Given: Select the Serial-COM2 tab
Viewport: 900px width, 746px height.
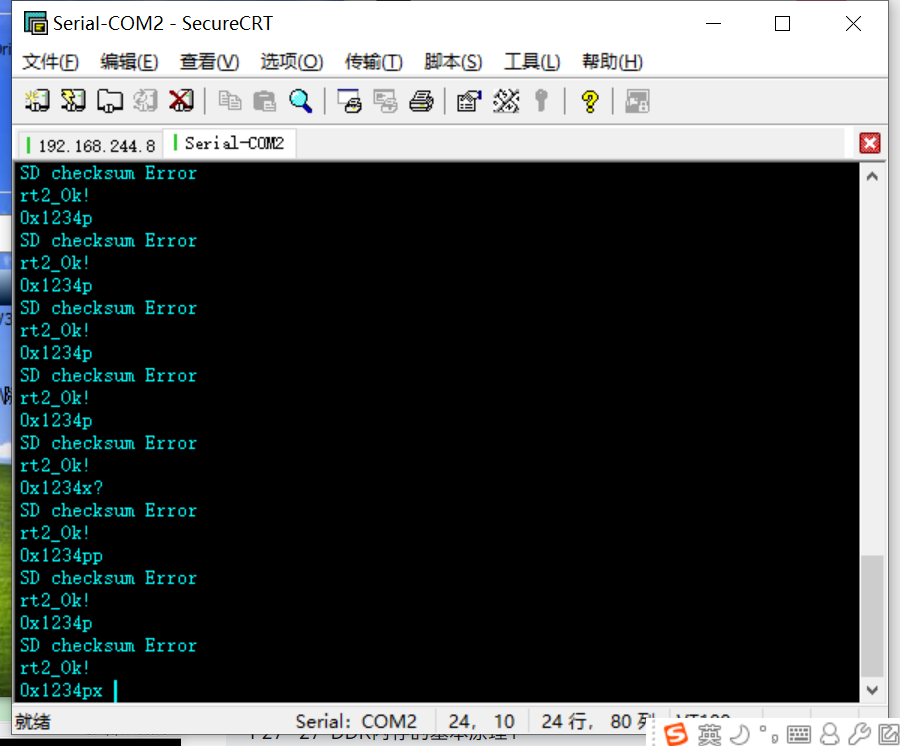Looking at the screenshot, I should 230,143.
